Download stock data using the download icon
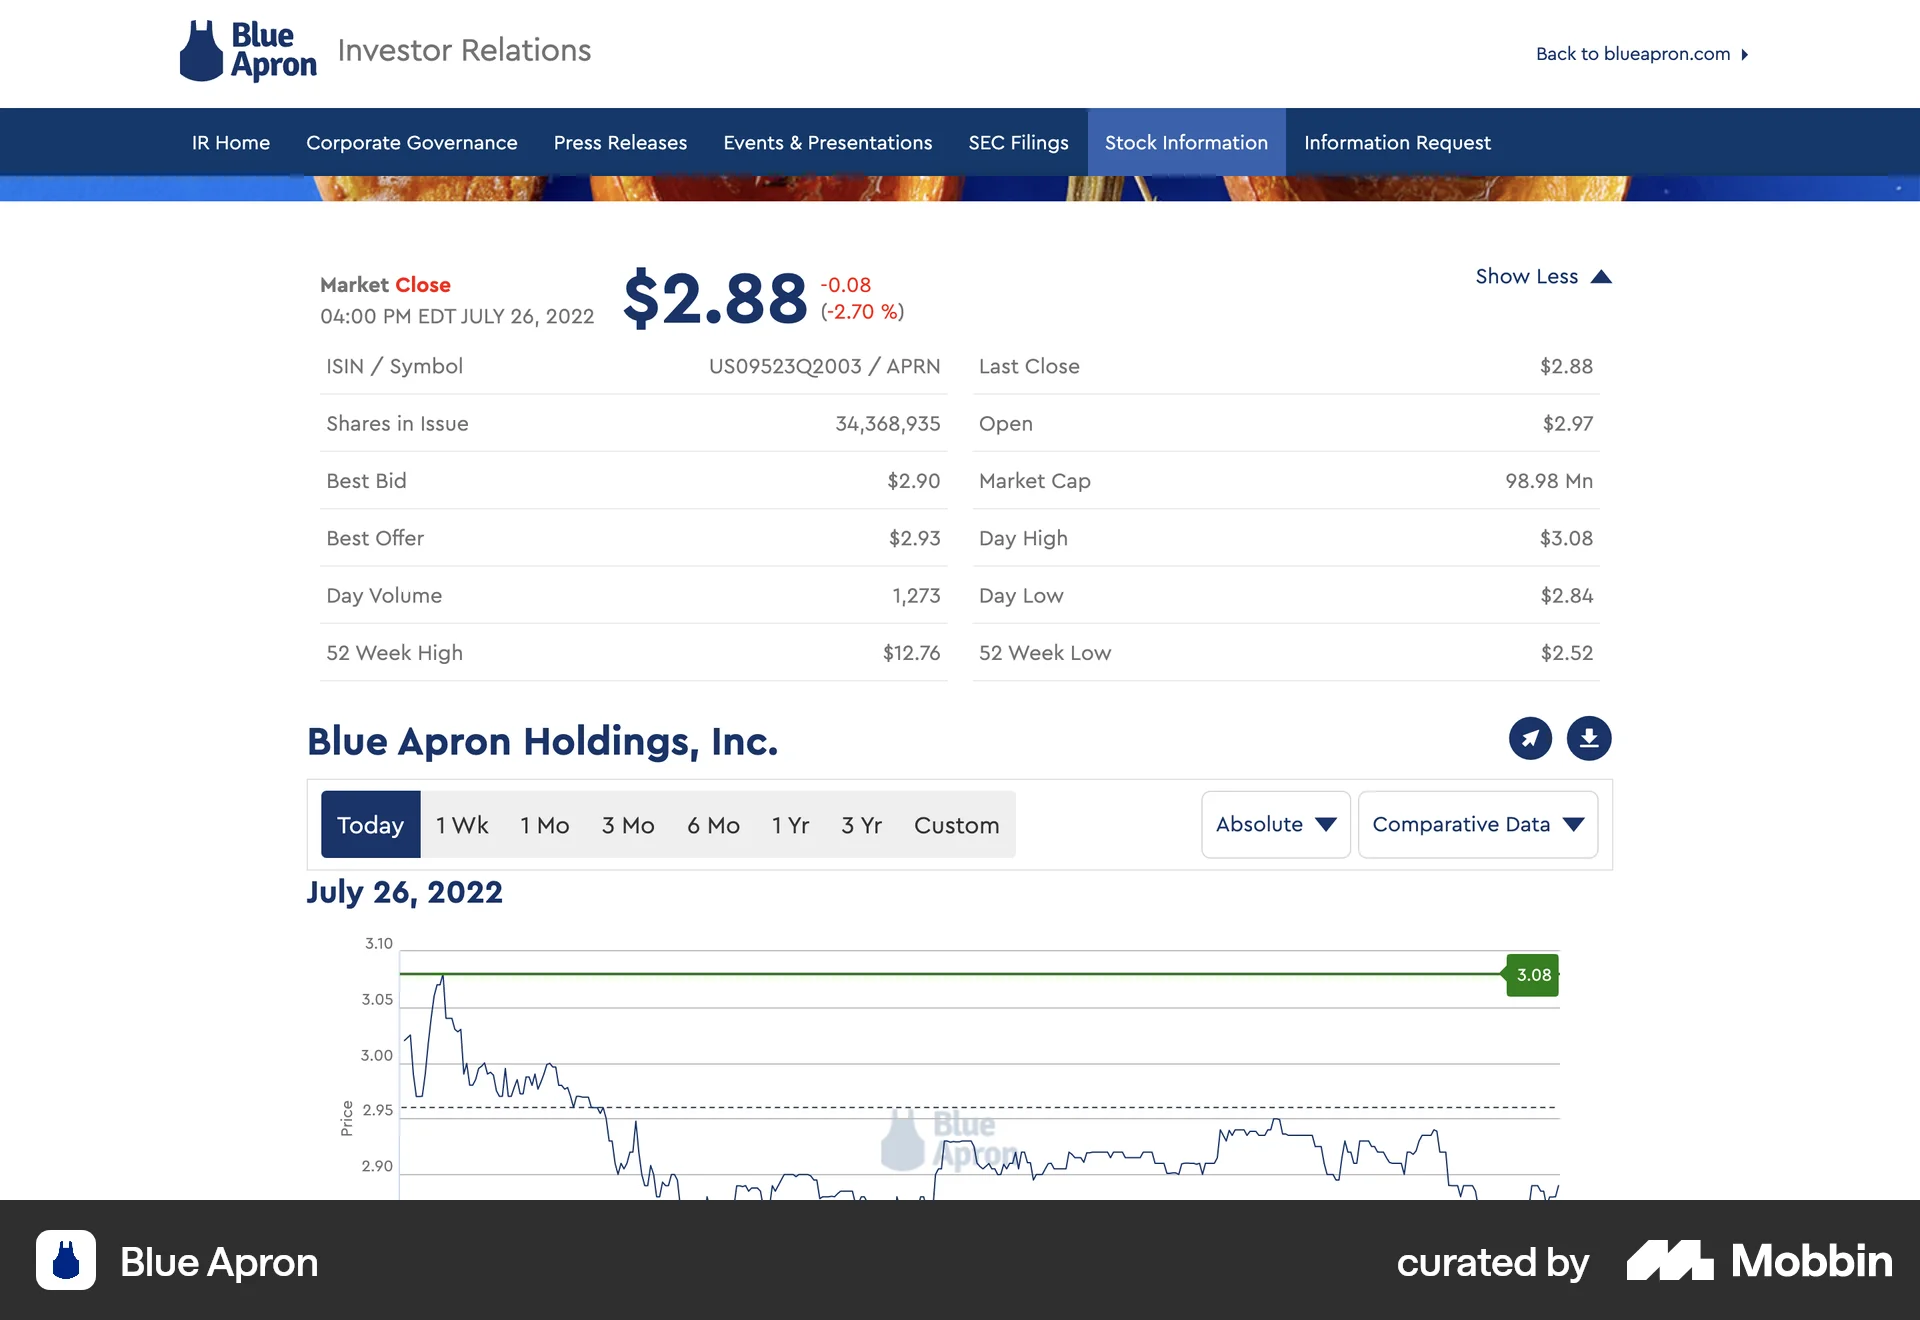Viewport: 1920px width, 1320px height. click(1588, 739)
